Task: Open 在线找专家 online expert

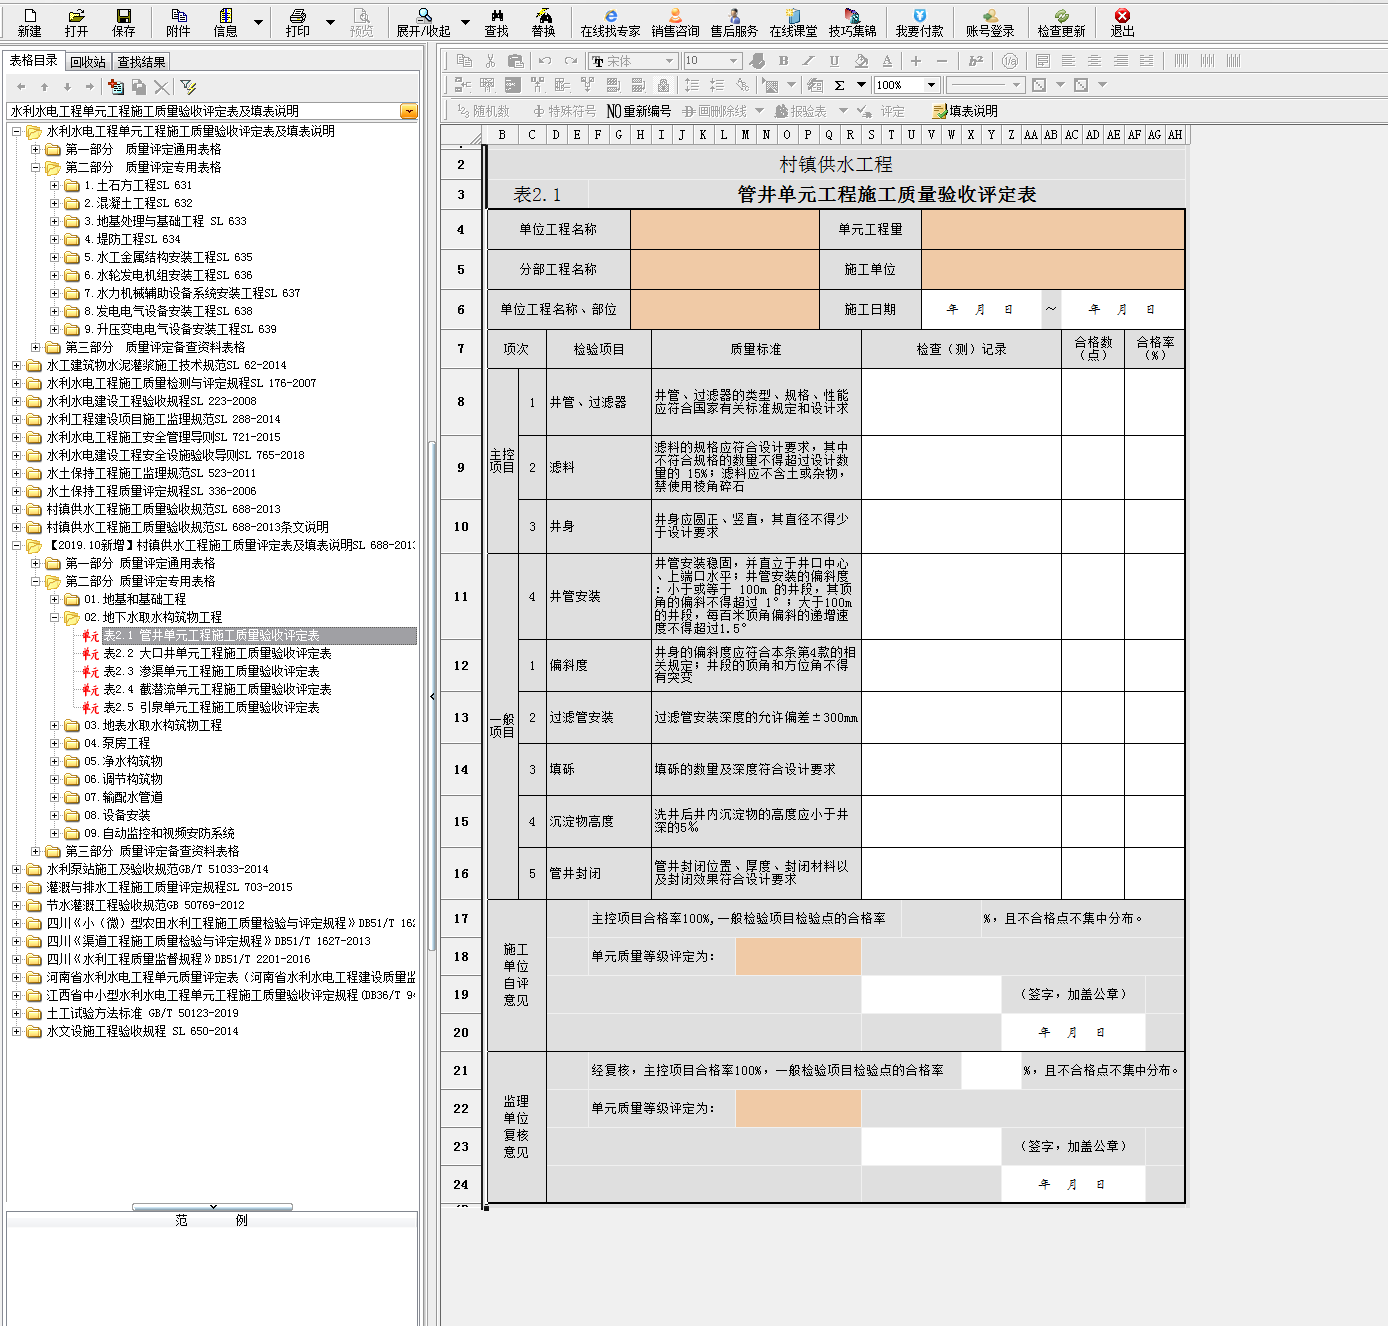Action: [x=610, y=22]
